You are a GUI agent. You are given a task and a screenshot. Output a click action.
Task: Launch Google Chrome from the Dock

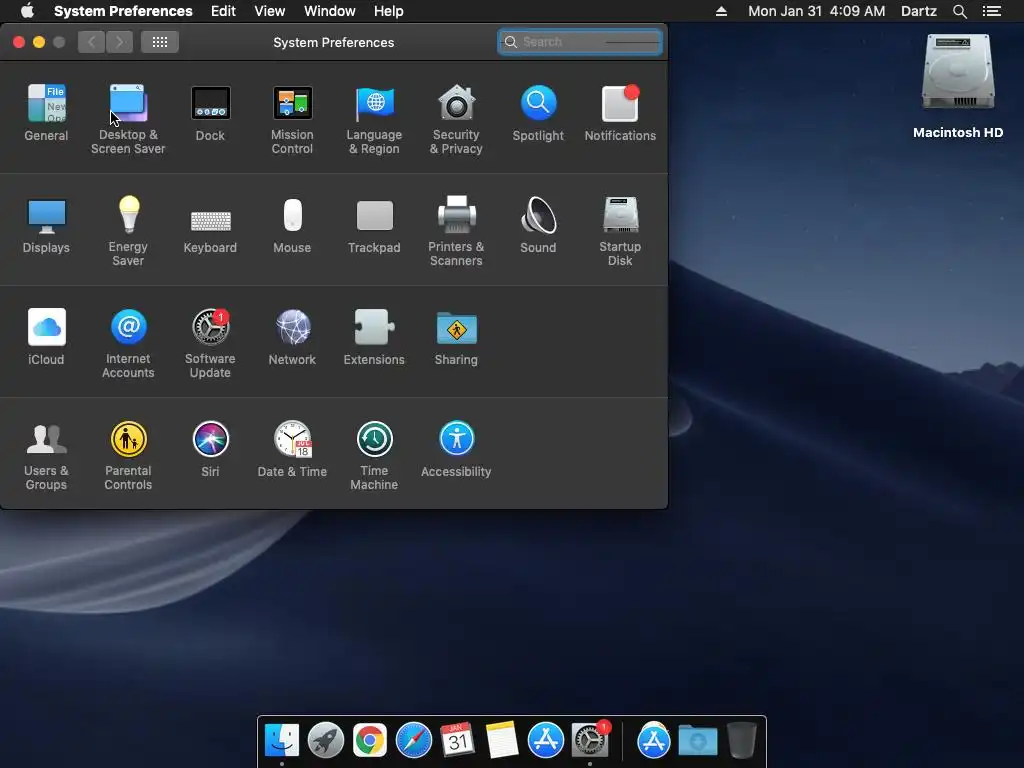(370, 741)
